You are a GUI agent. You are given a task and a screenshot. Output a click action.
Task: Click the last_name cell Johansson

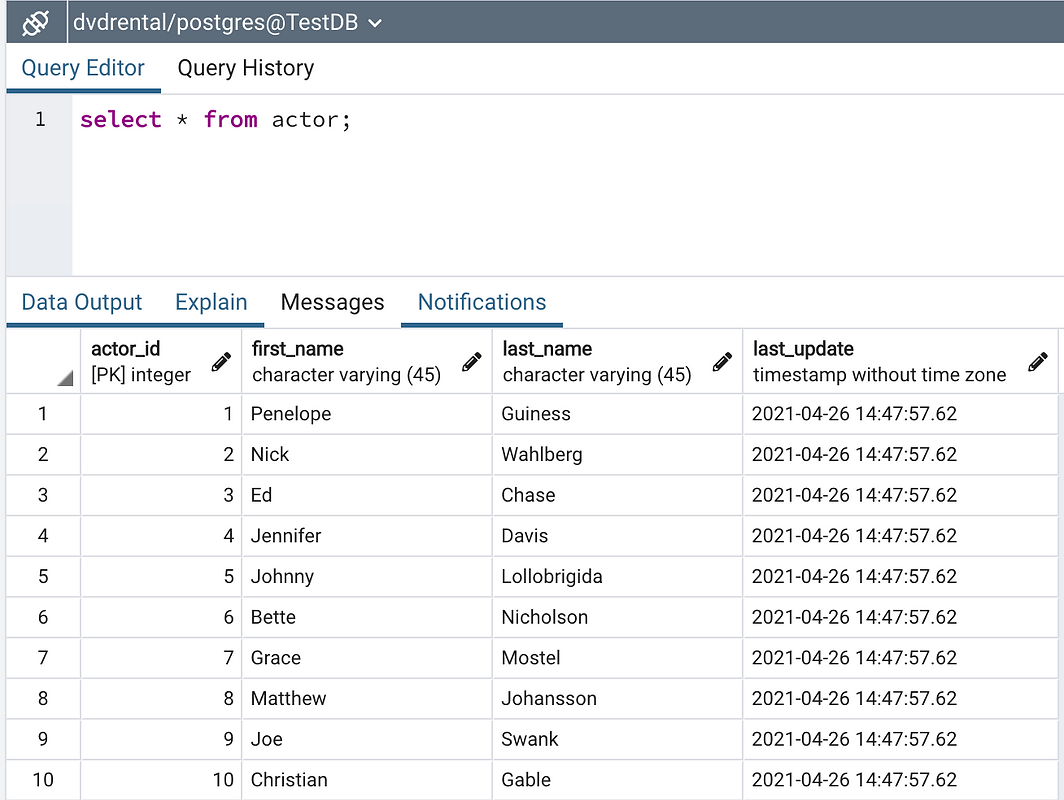click(618, 699)
